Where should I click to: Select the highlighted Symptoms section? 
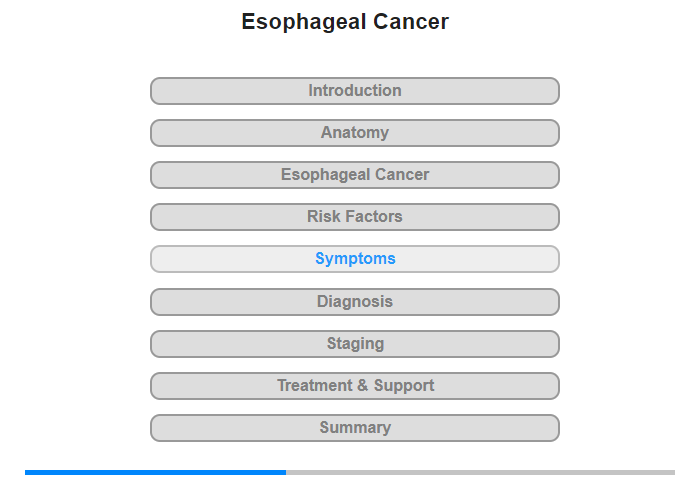(354, 259)
